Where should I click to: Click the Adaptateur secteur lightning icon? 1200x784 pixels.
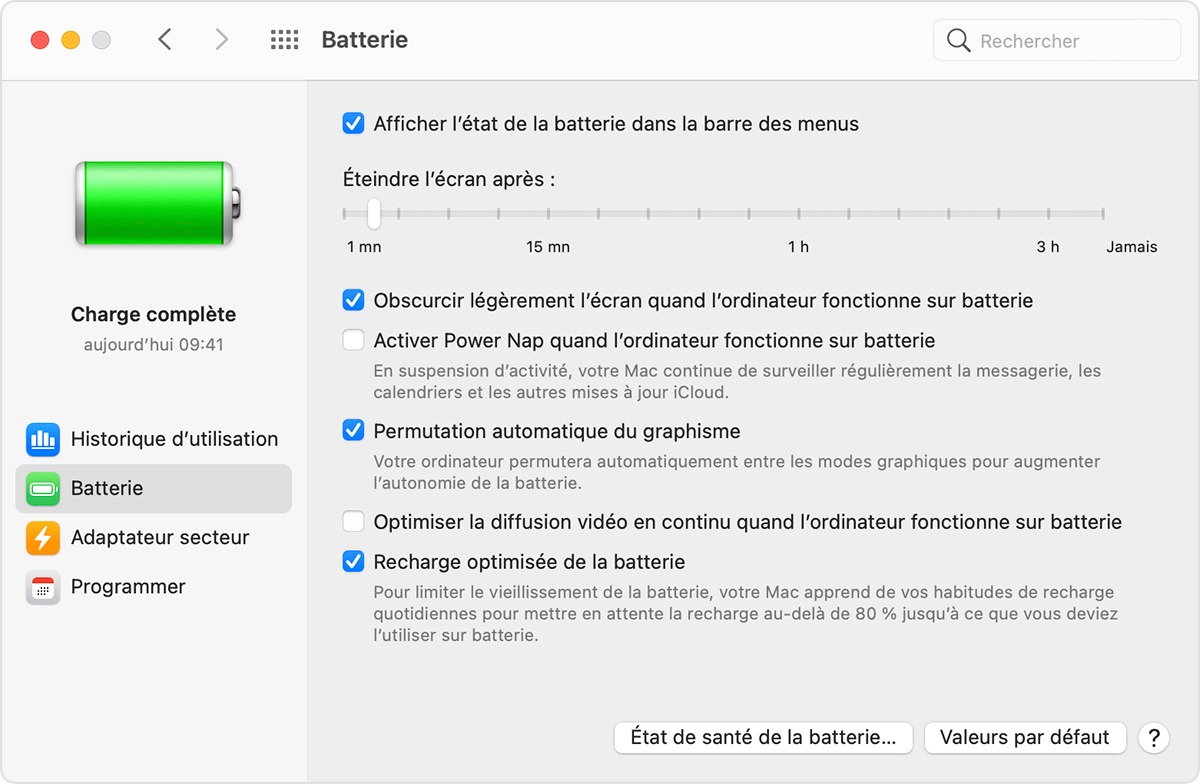click(x=43, y=538)
